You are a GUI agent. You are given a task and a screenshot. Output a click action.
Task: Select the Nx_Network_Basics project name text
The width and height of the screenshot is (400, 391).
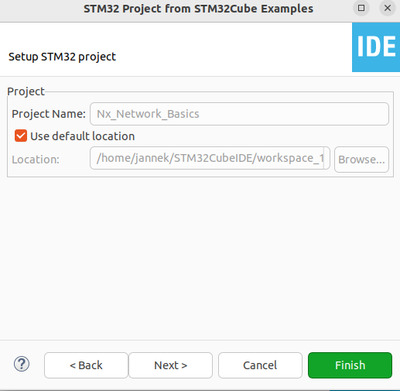click(x=148, y=114)
